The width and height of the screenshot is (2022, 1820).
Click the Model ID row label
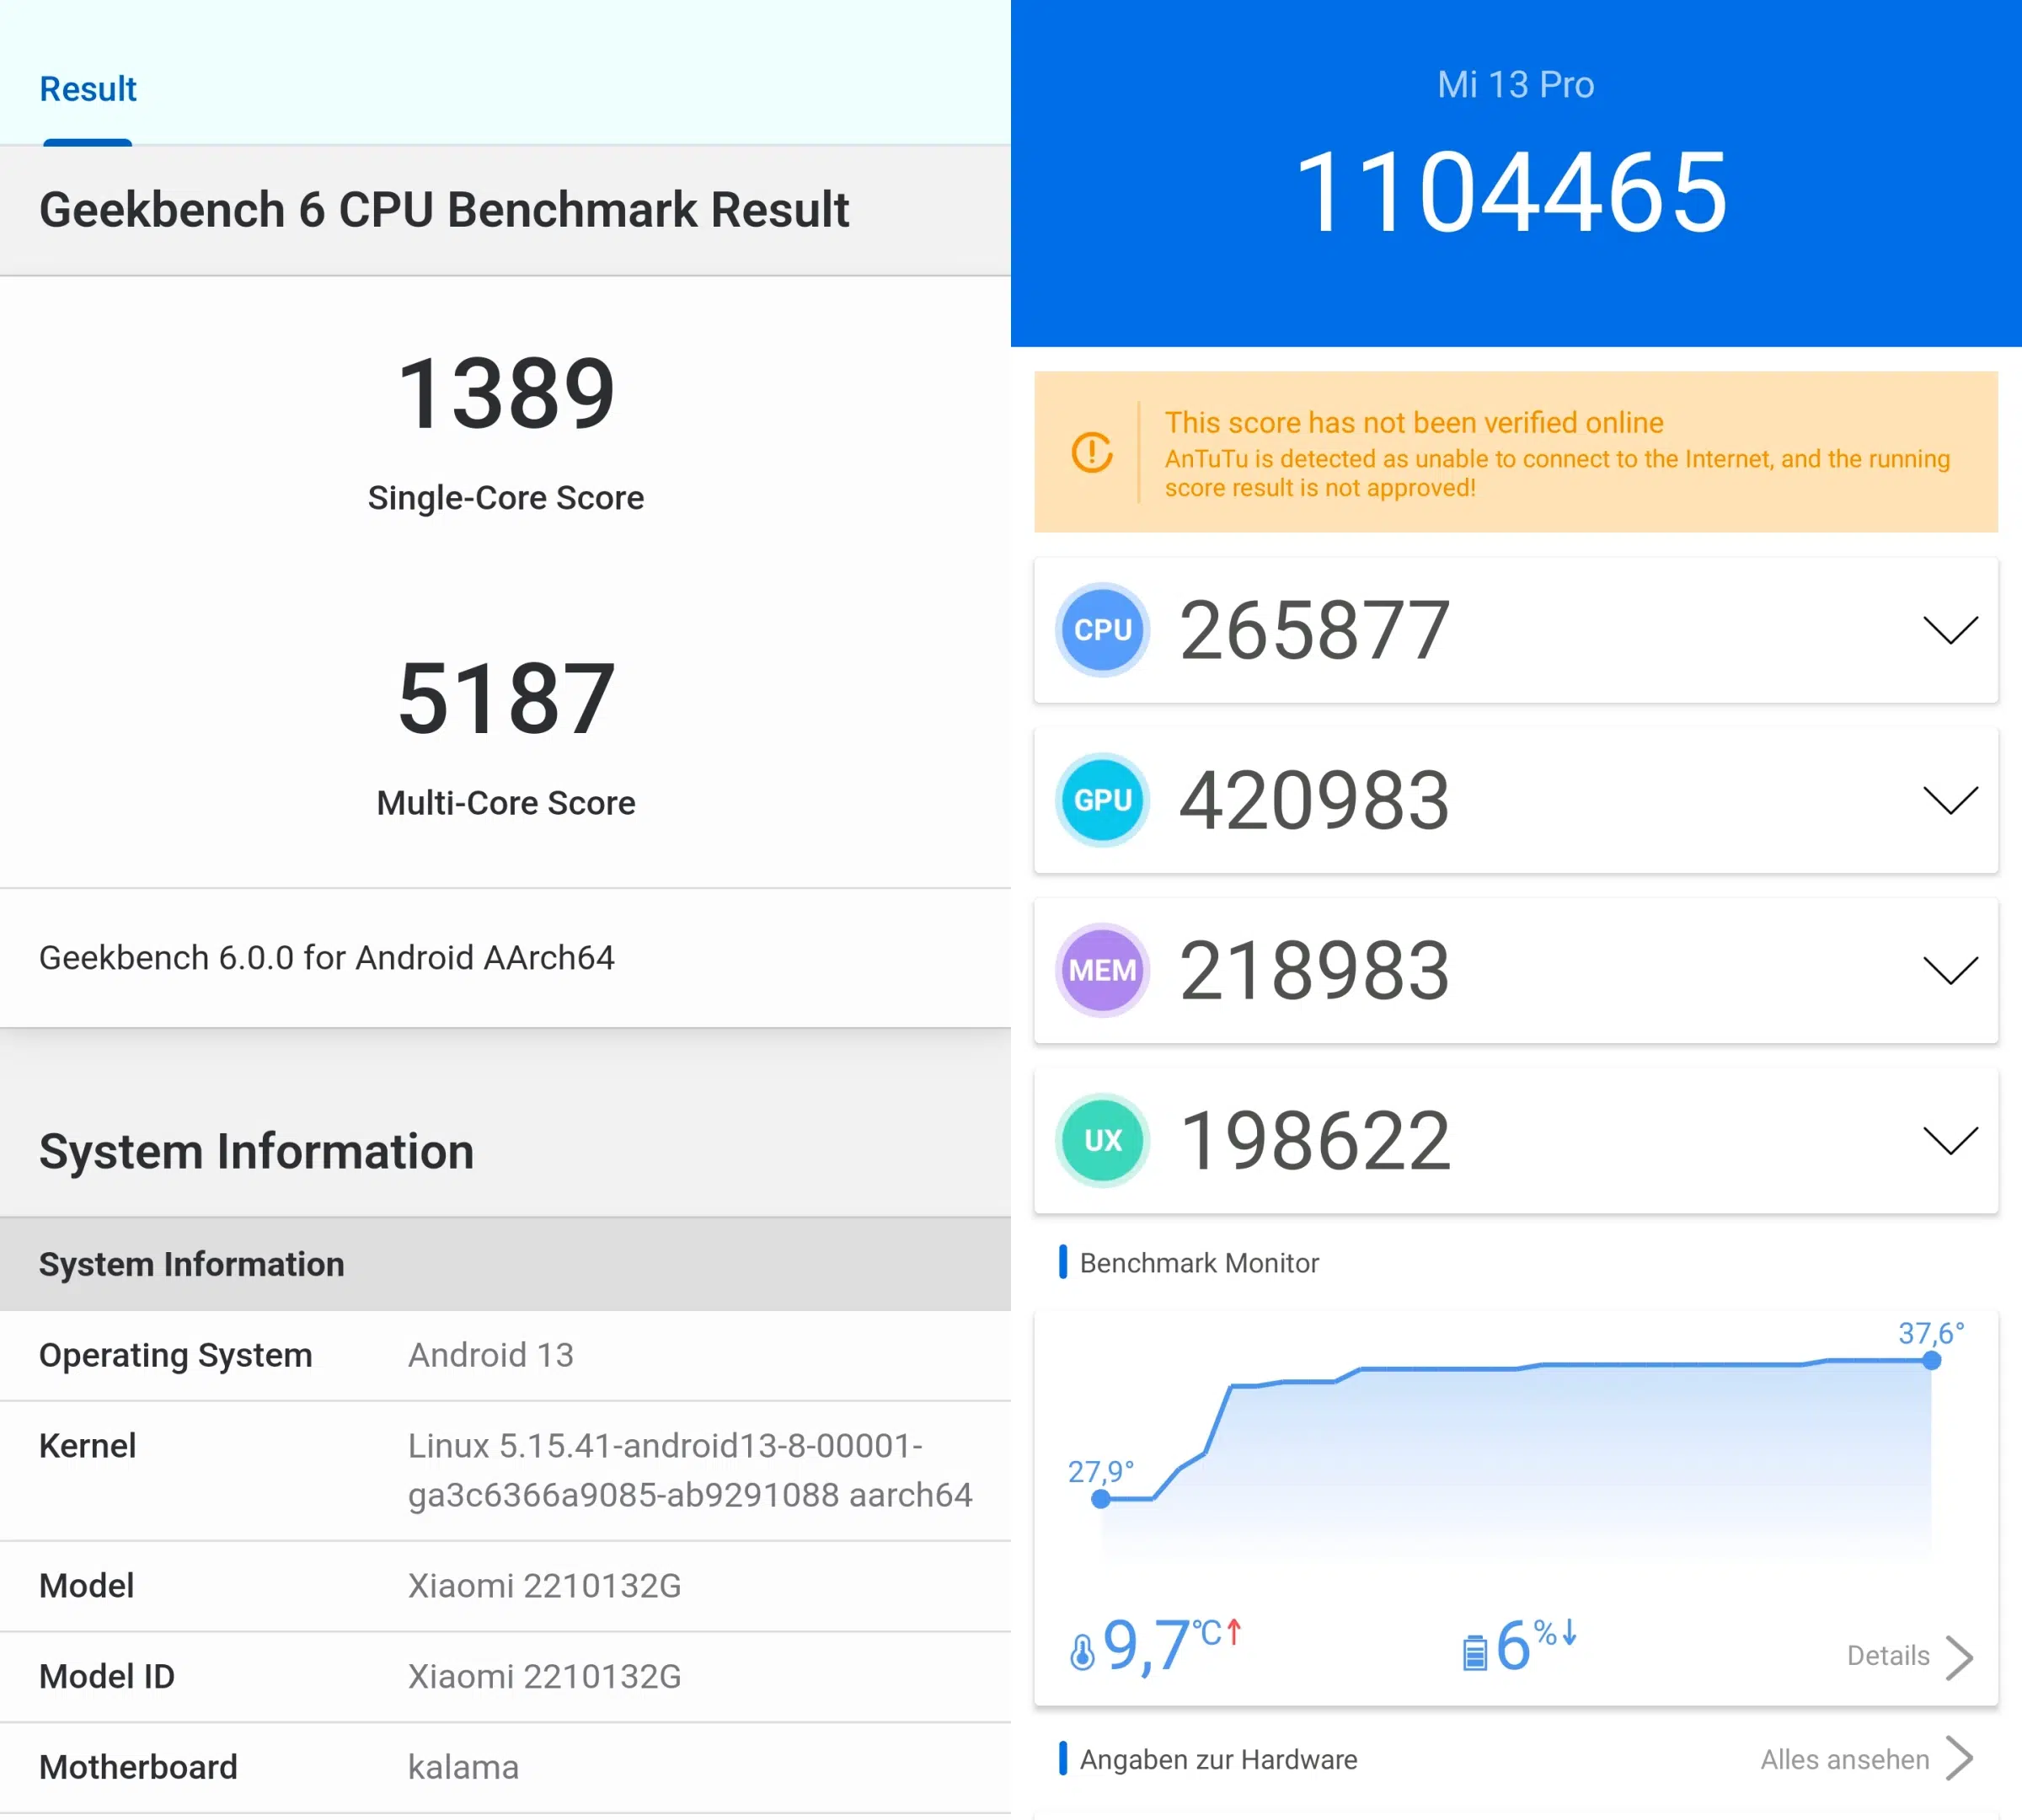point(106,1677)
